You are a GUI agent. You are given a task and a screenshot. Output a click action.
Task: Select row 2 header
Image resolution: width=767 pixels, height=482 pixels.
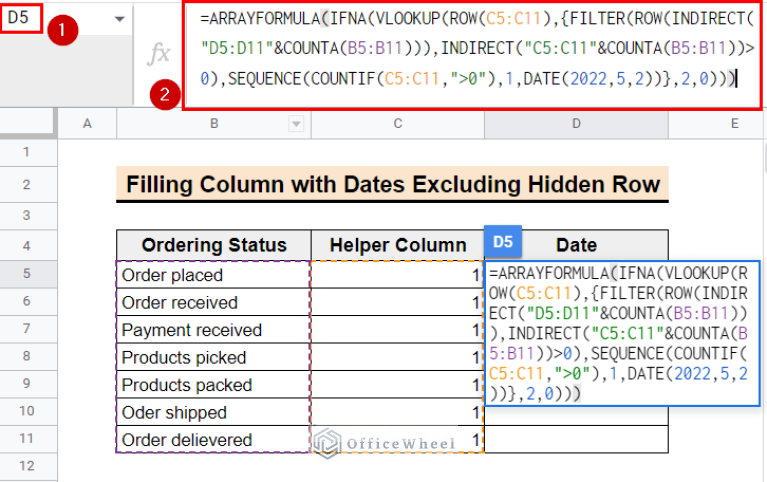click(27, 185)
